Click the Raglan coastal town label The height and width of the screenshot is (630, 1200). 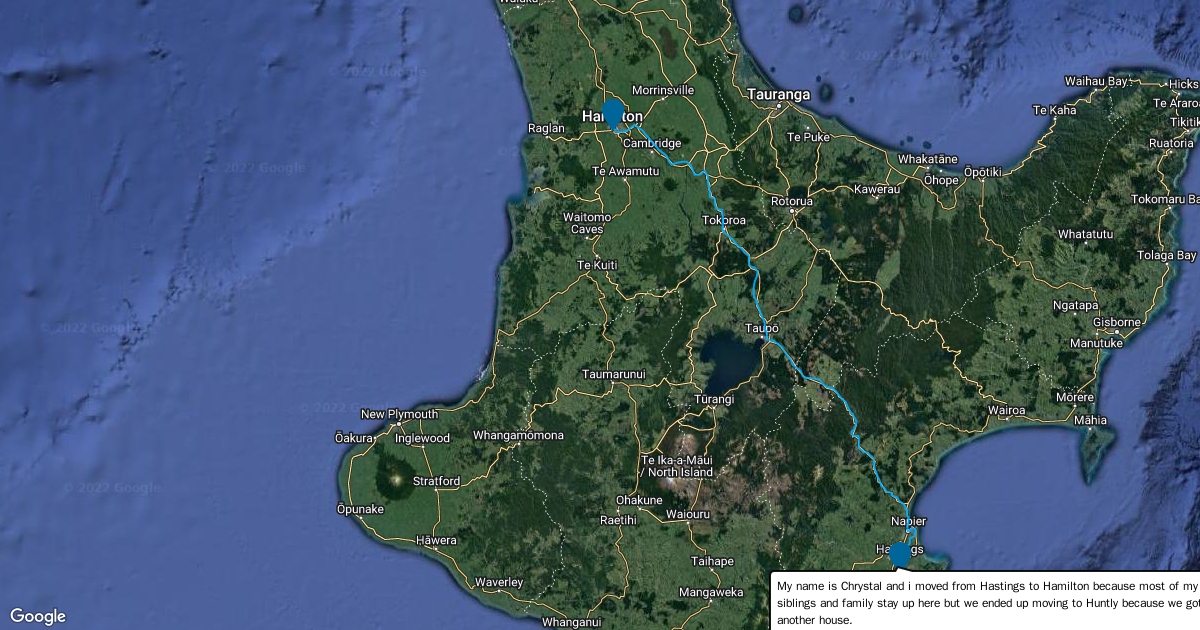(x=546, y=128)
